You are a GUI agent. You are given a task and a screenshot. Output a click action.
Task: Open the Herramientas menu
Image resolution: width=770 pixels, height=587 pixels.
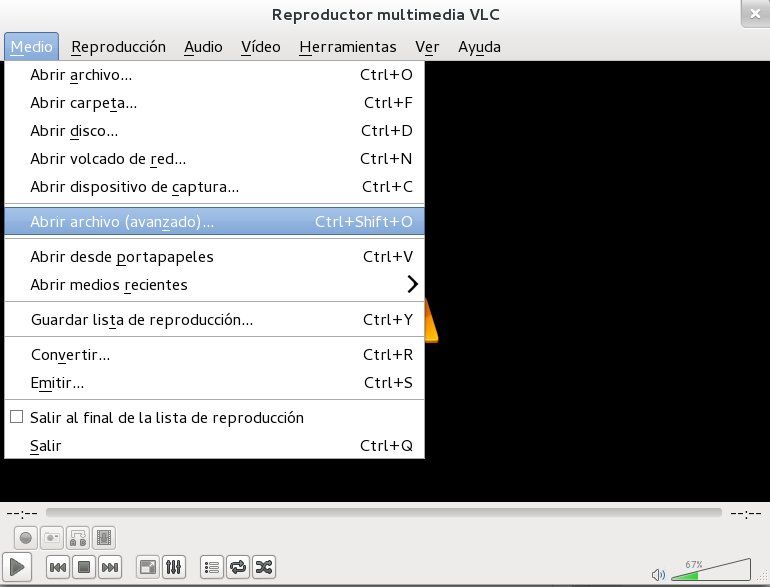pos(348,47)
